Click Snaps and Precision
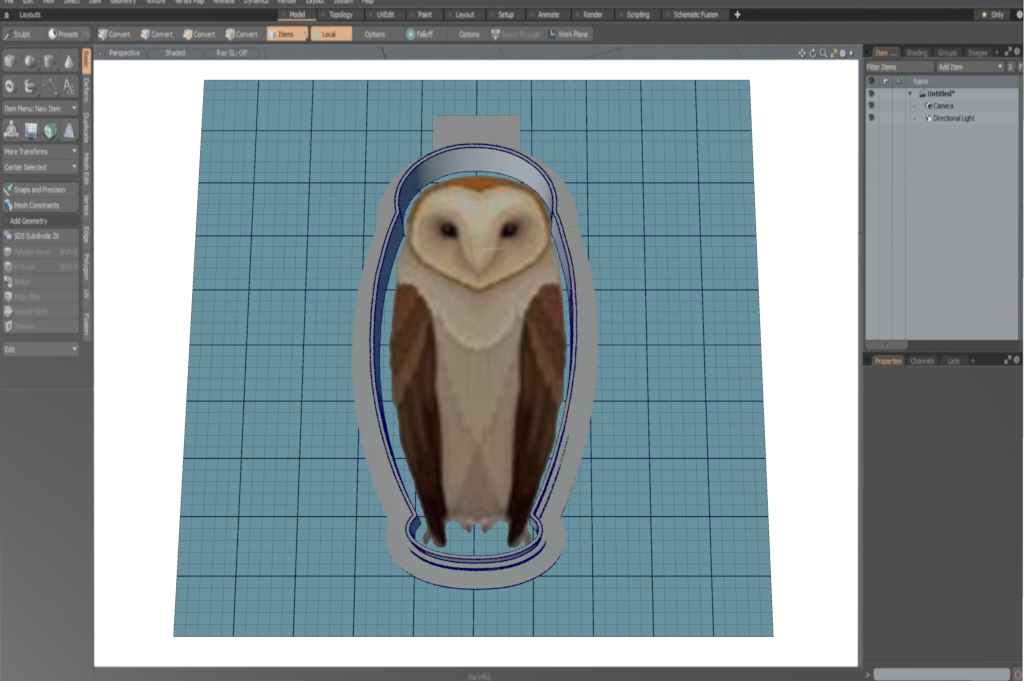The height and width of the screenshot is (681, 1024). (40, 189)
